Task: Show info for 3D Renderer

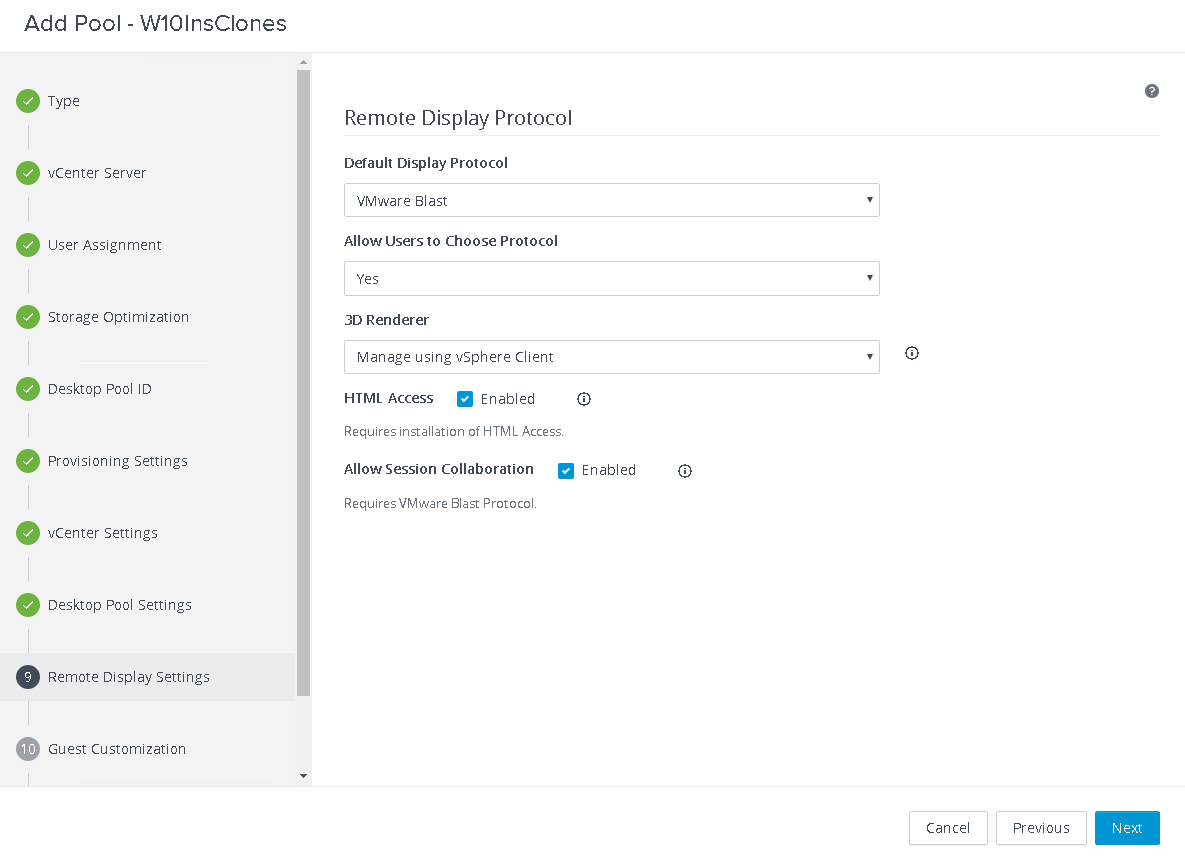Action: (x=911, y=353)
